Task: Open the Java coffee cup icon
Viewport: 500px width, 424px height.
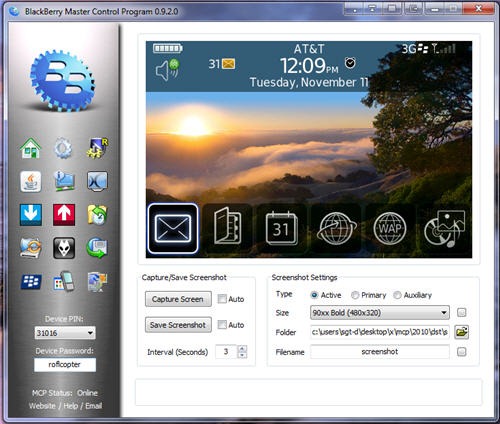Action: 31,182
